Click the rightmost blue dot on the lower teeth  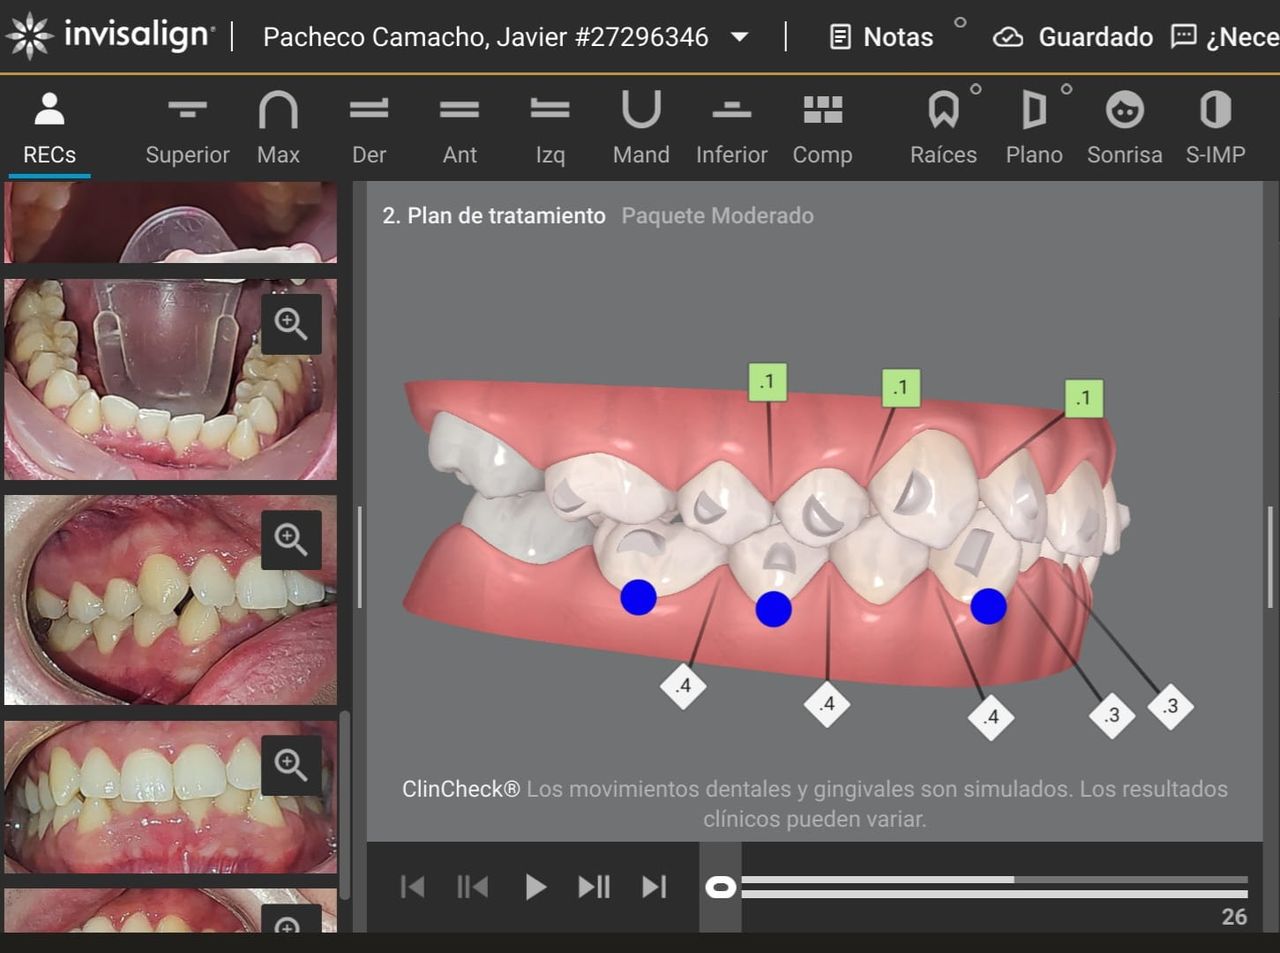[988, 606]
